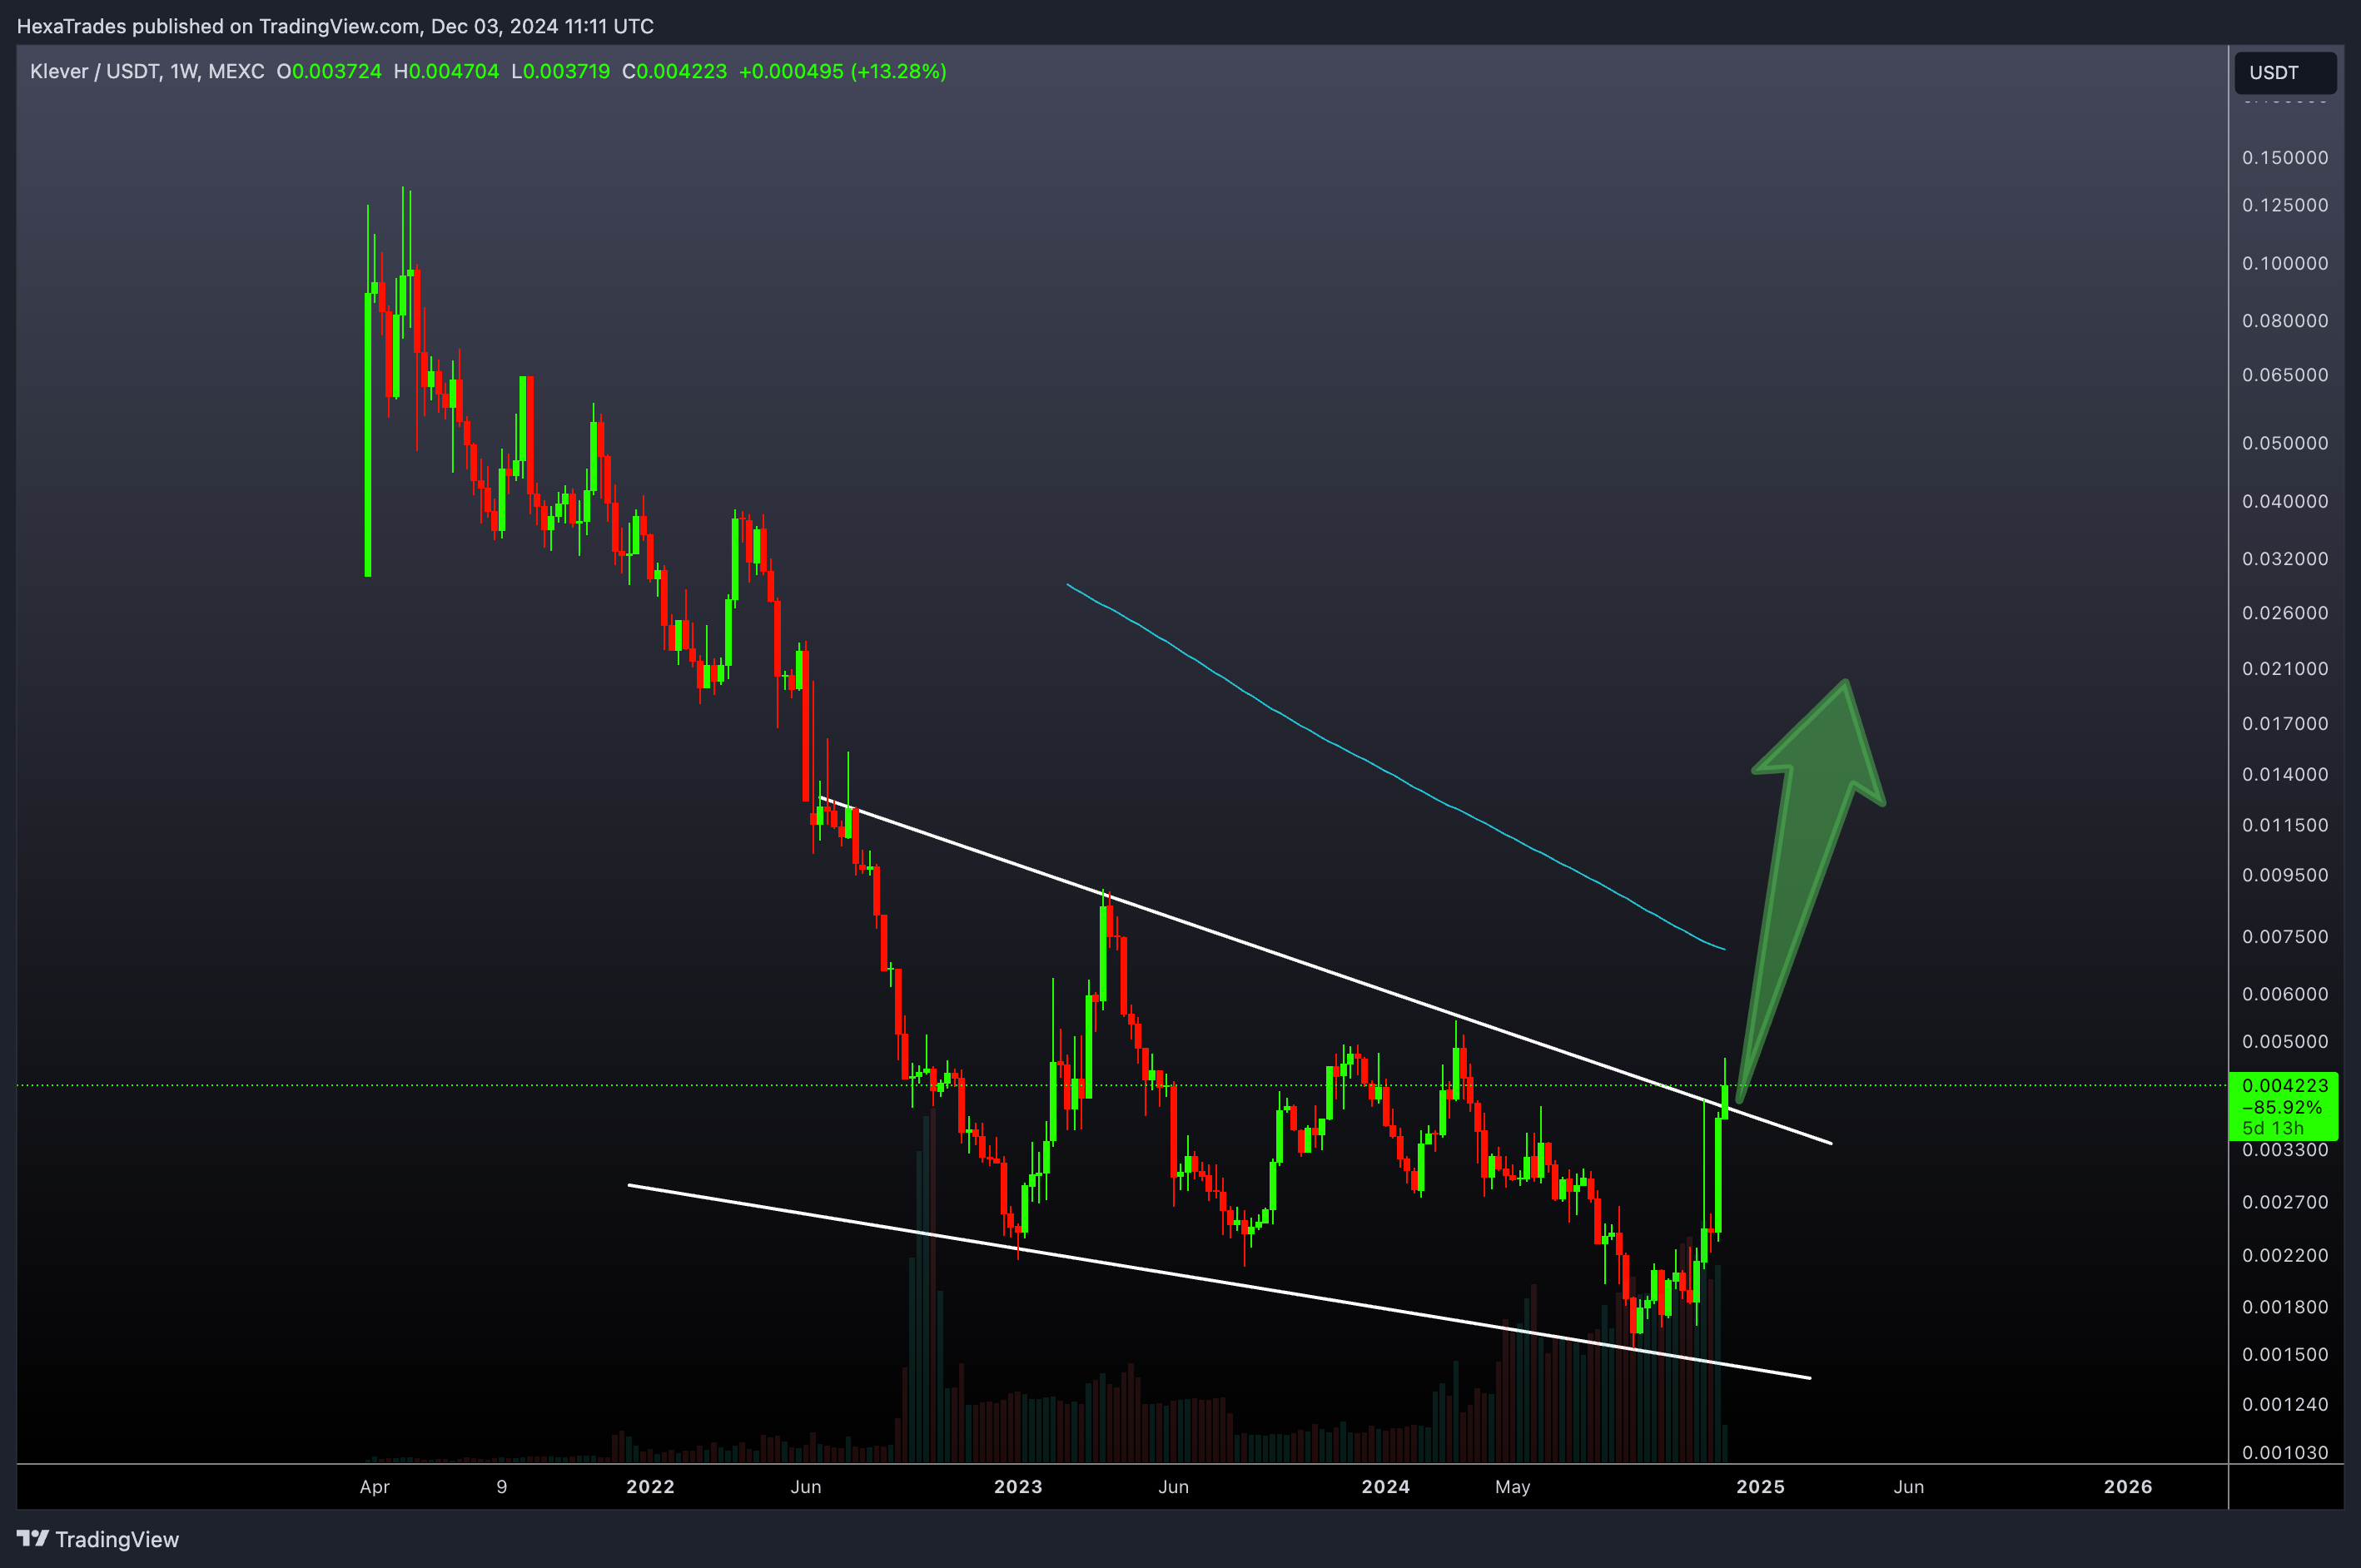
Task: Click the close value C0.004223
Action: pyautogui.click(x=674, y=72)
